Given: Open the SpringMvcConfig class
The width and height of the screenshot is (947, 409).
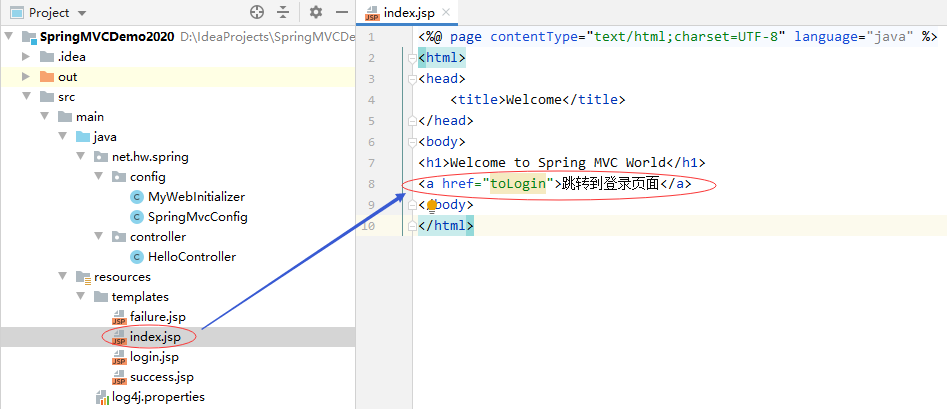Looking at the screenshot, I should [x=197, y=217].
